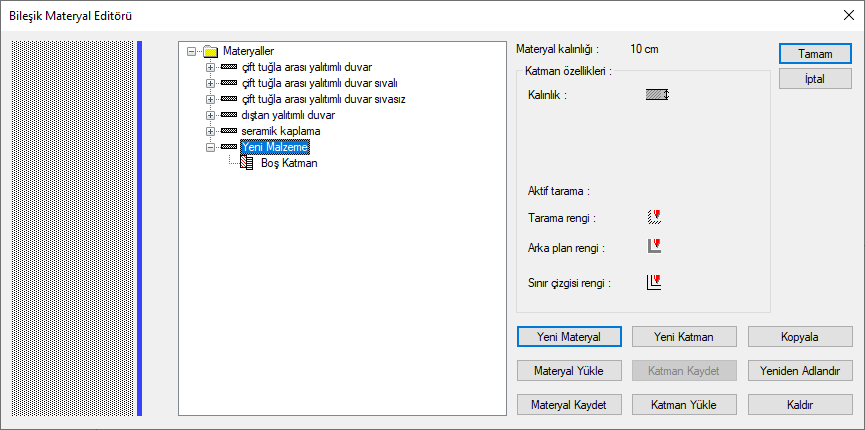
Task: Expand the dıştan yalıtımlı duvar node
Action: tap(210, 115)
